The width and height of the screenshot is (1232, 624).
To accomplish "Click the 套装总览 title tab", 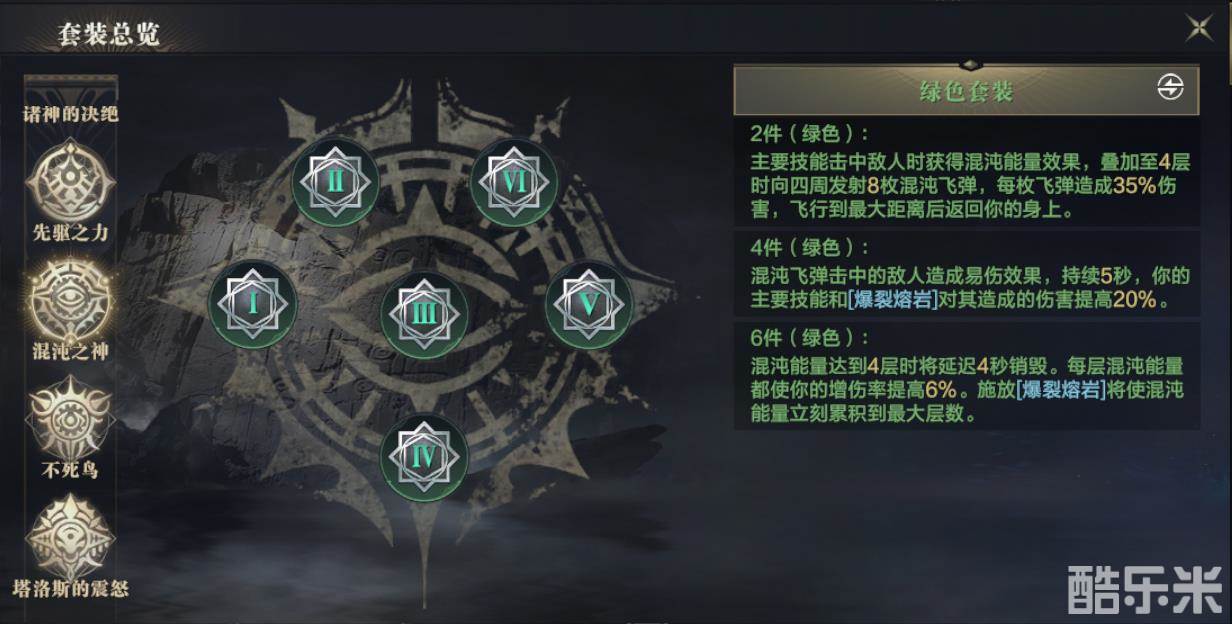I will point(109,35).
